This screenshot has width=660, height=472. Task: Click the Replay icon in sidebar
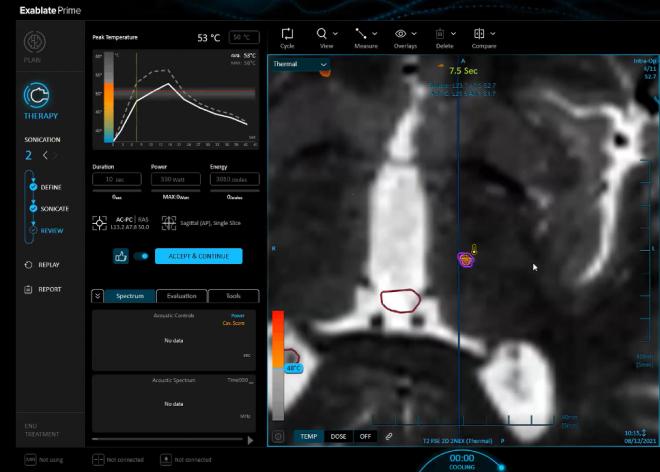tap(29, 265)
